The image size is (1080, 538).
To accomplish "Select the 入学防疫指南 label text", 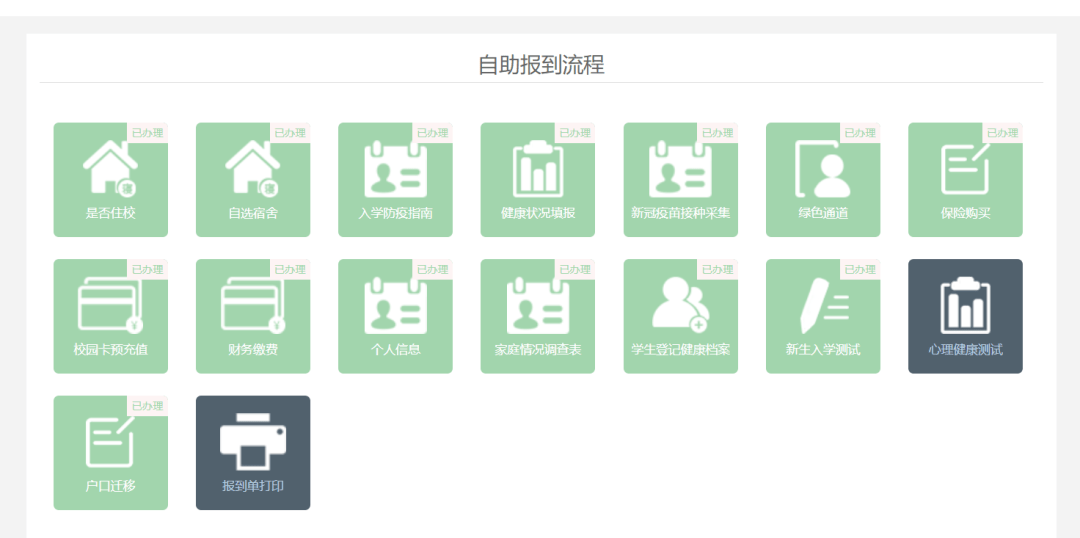I will (395, 214).
